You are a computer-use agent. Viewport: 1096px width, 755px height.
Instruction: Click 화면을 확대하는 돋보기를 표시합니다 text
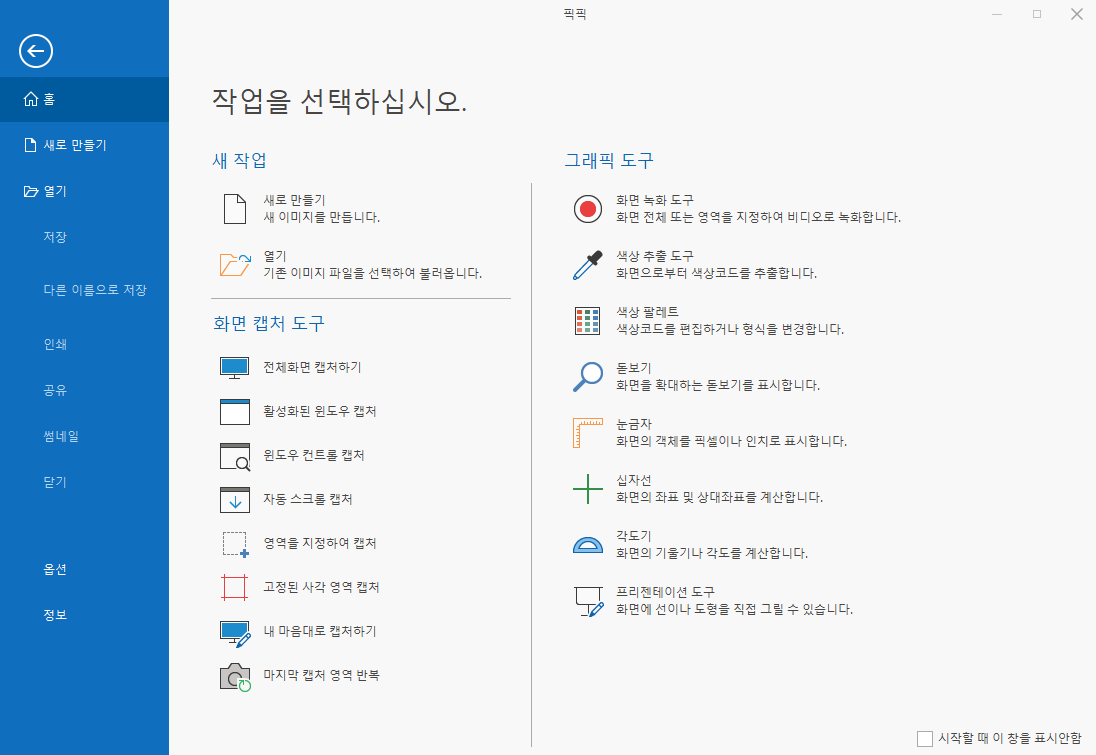click(x=718, y=385)
